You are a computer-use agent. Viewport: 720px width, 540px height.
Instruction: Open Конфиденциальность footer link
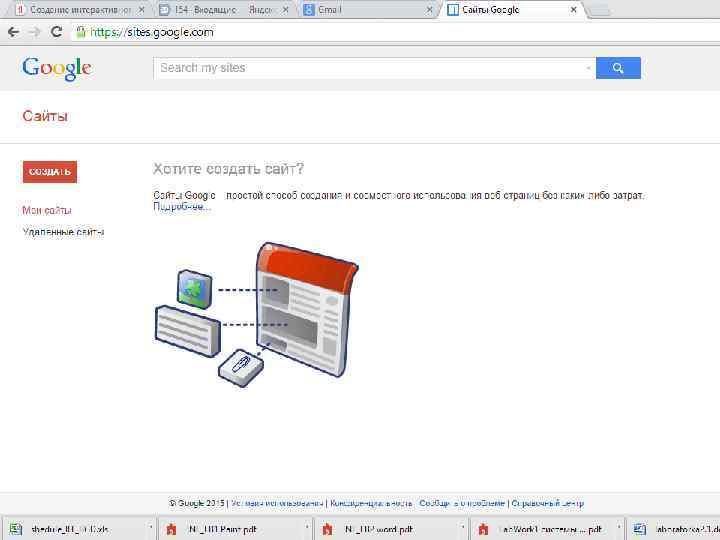[x=371, y=503]
